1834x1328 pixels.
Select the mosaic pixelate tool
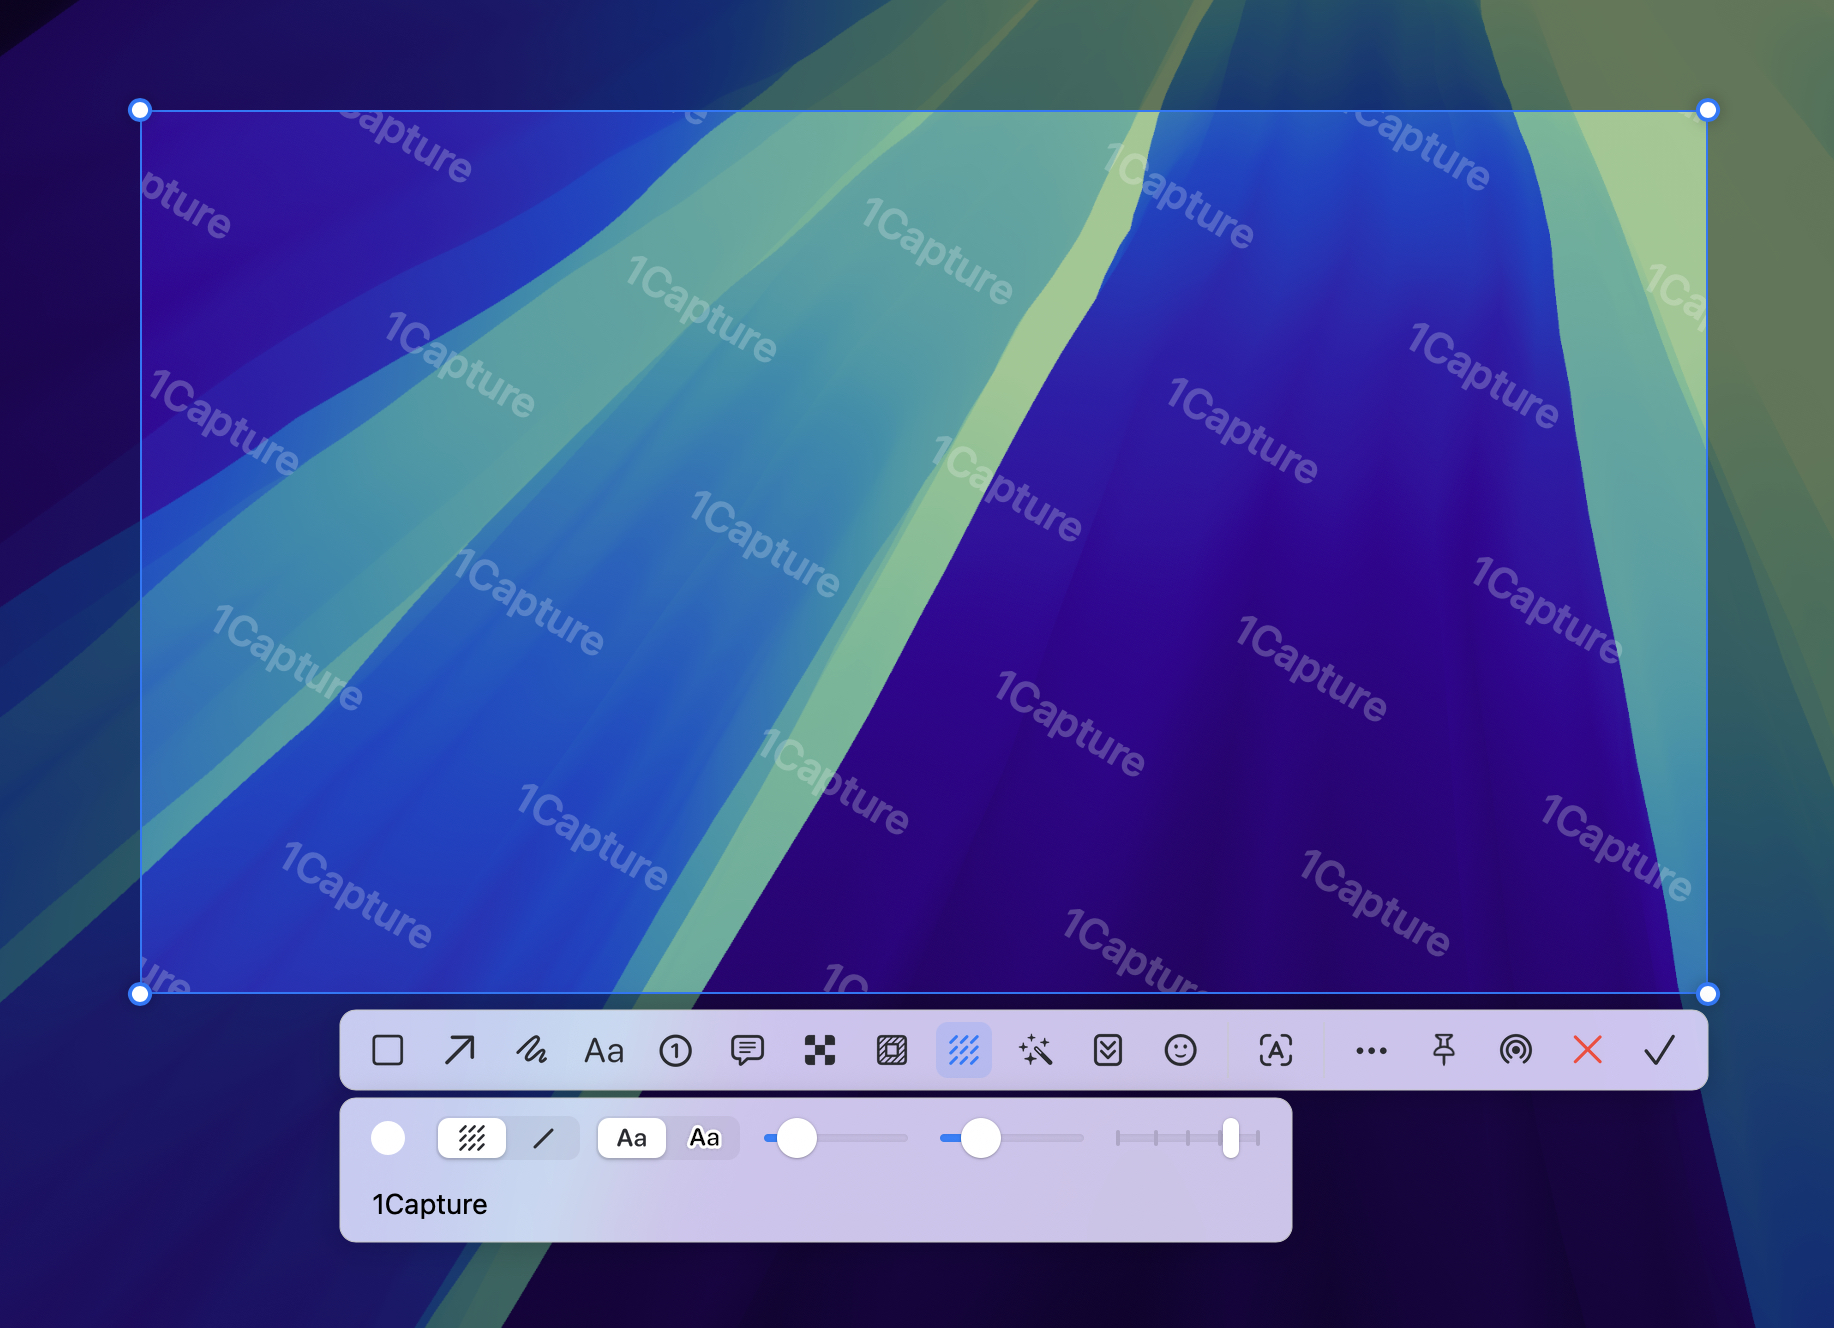tap(819, 1050)
